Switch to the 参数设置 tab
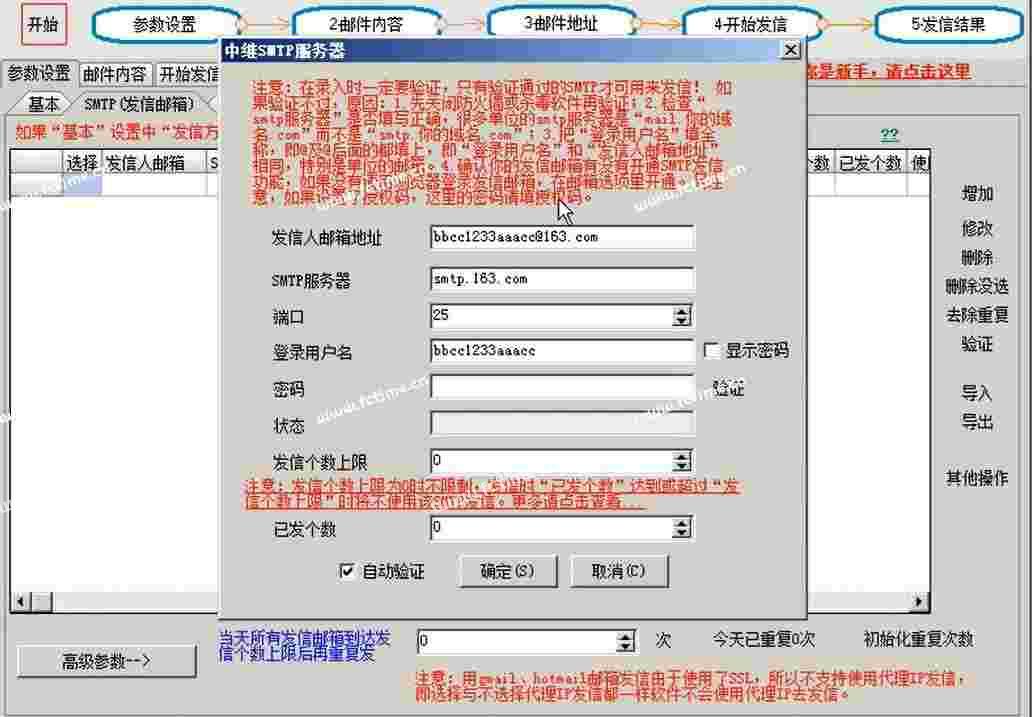 click(39, 73)
